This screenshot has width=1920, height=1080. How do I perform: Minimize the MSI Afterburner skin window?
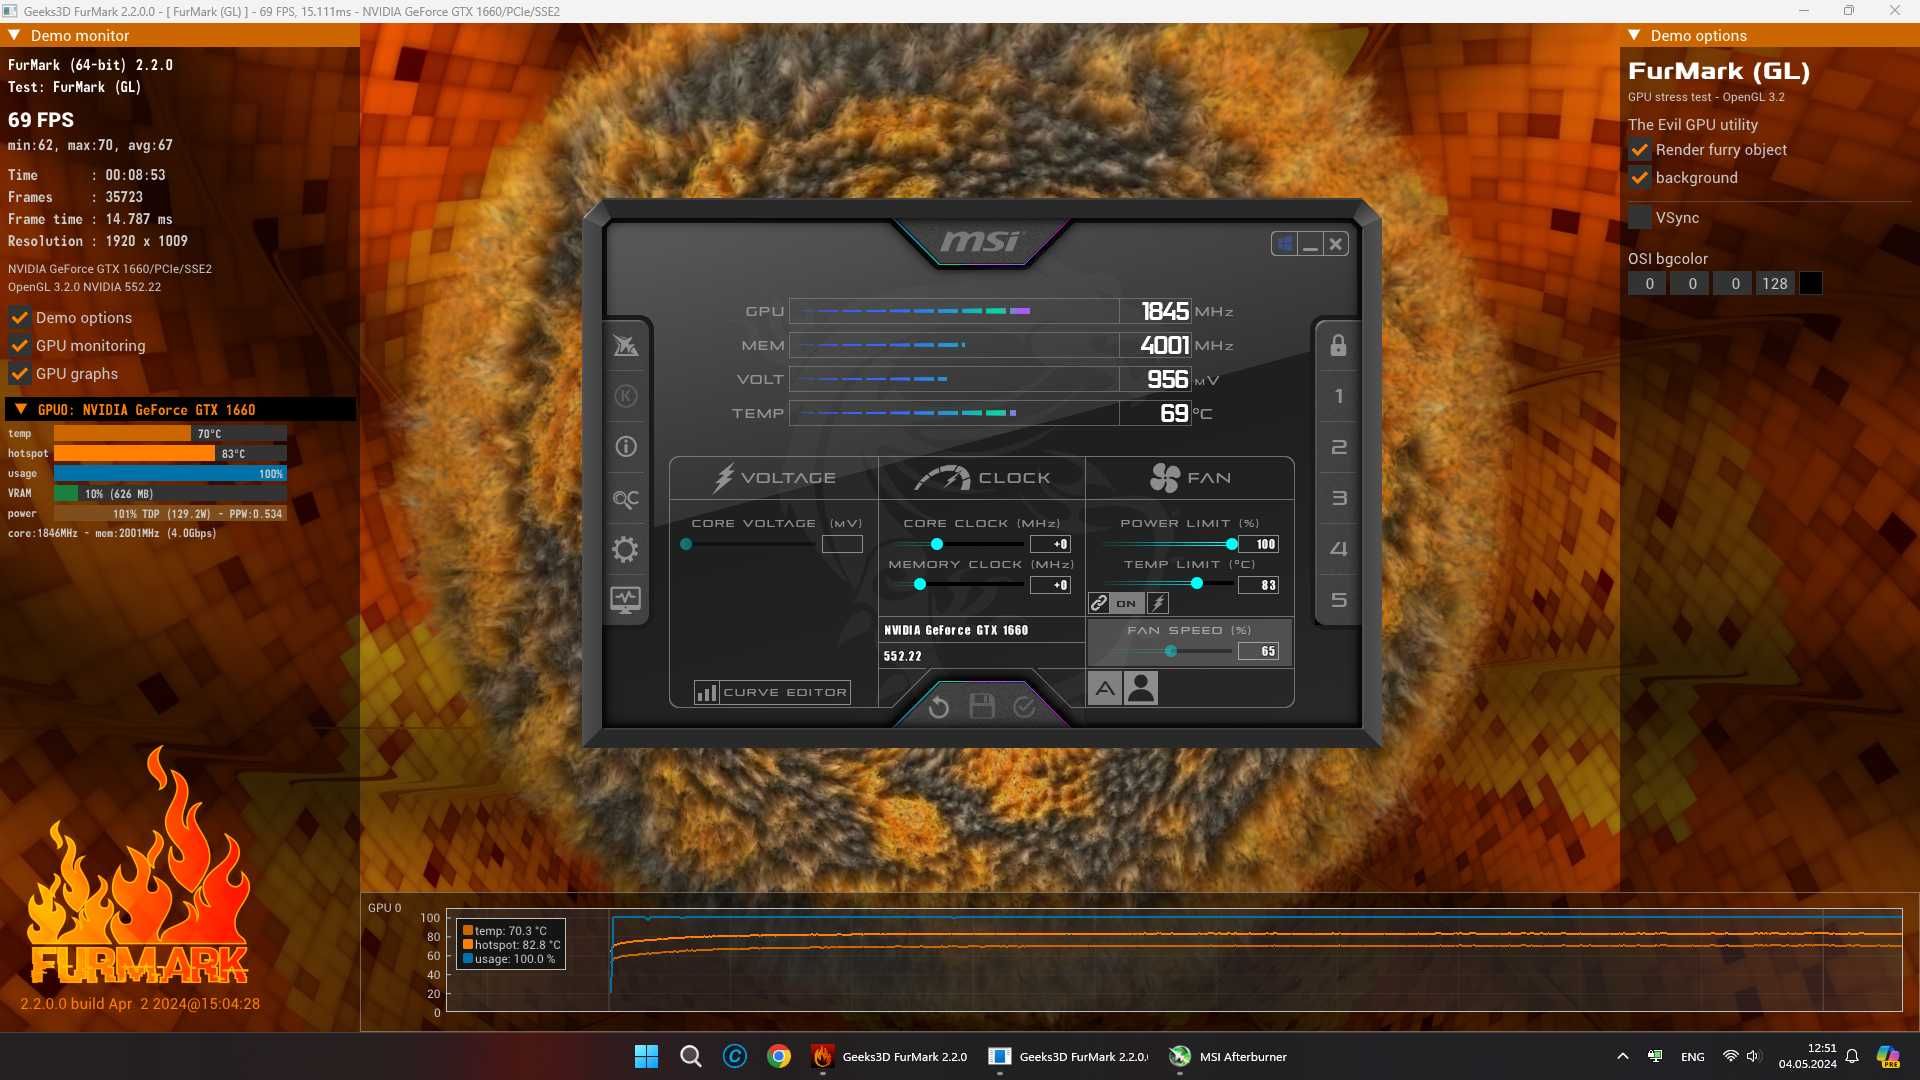(x=1310, y=244)
